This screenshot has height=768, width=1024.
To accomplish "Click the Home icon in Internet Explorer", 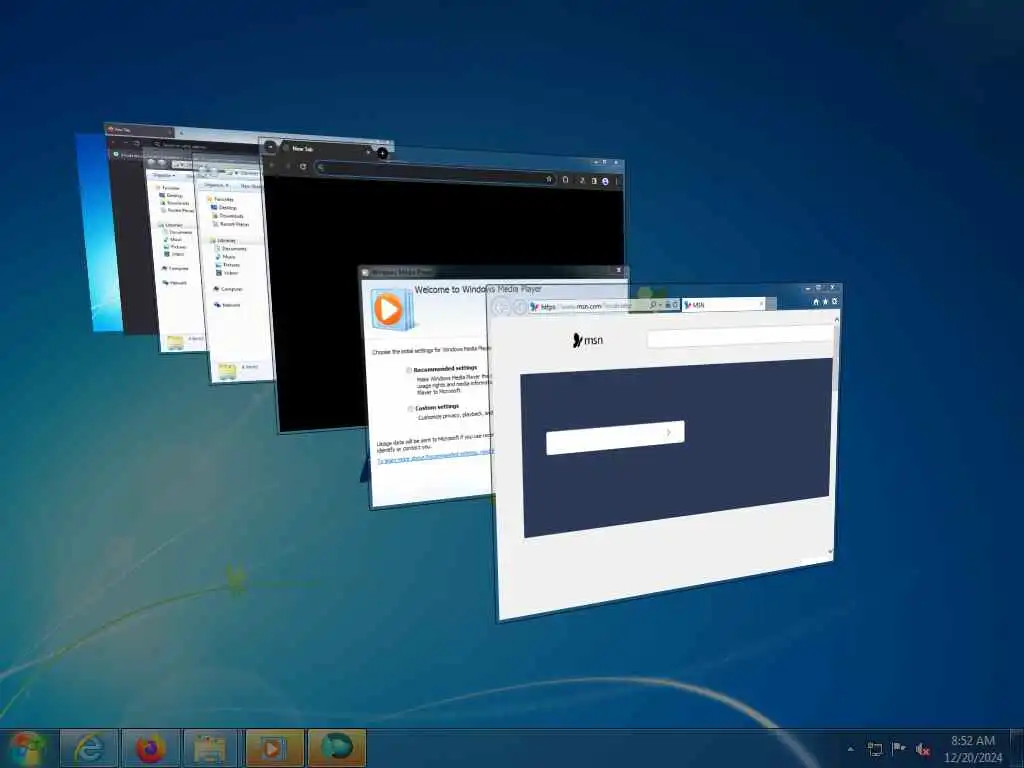I will pyautogui.click(x=816, y=302).
